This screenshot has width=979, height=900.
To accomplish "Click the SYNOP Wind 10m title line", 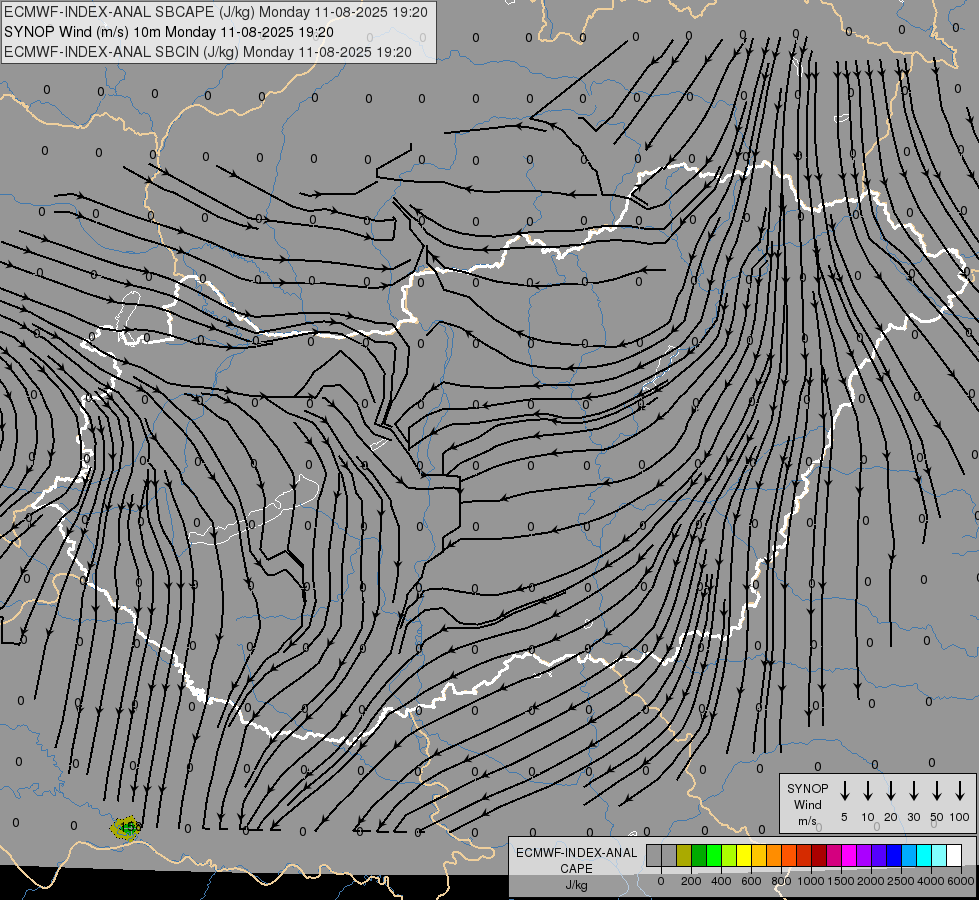I will [x=169, y=32].
